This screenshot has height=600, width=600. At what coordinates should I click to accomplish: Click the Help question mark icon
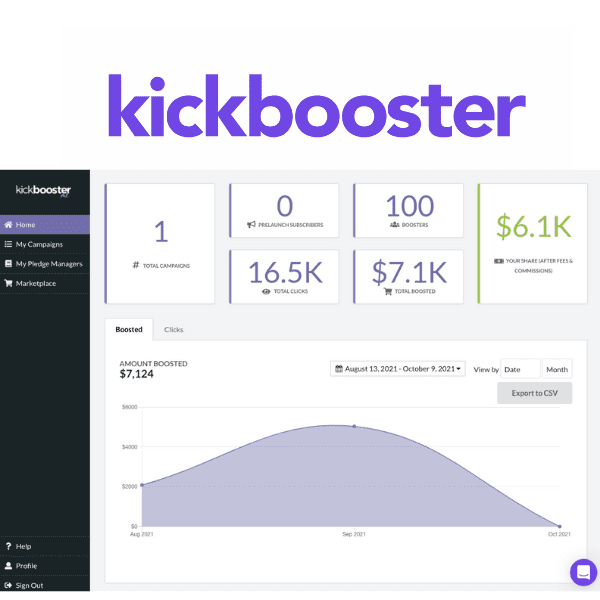coord(8,546)
